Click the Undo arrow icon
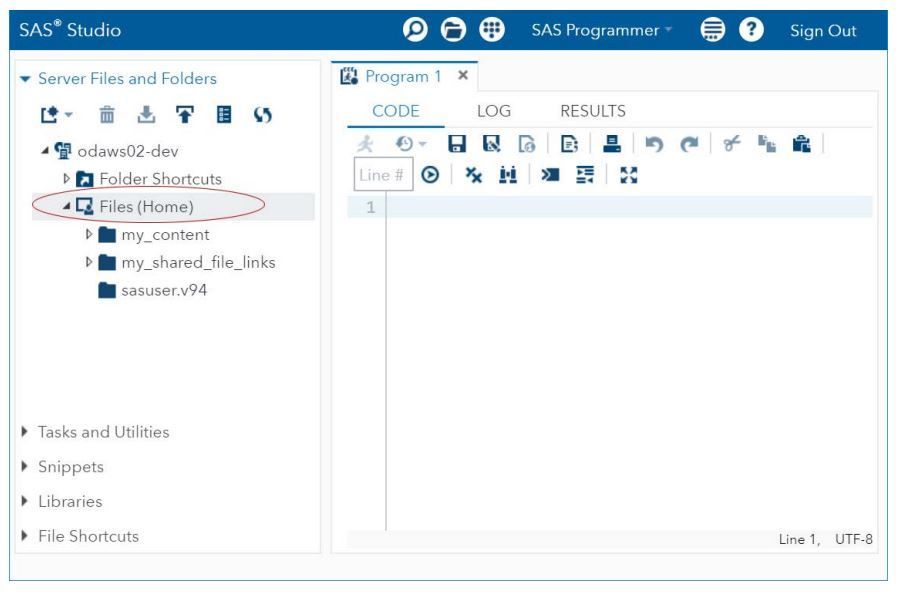 654,143
